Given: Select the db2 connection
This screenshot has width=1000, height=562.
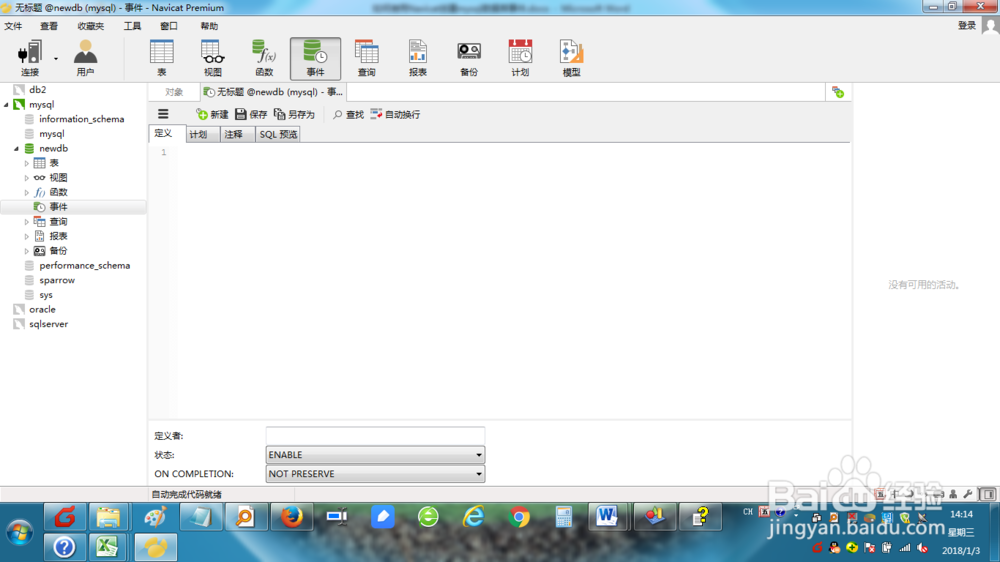Looking at the screenshot, I should pyautogui.click(x=37, y=90).
